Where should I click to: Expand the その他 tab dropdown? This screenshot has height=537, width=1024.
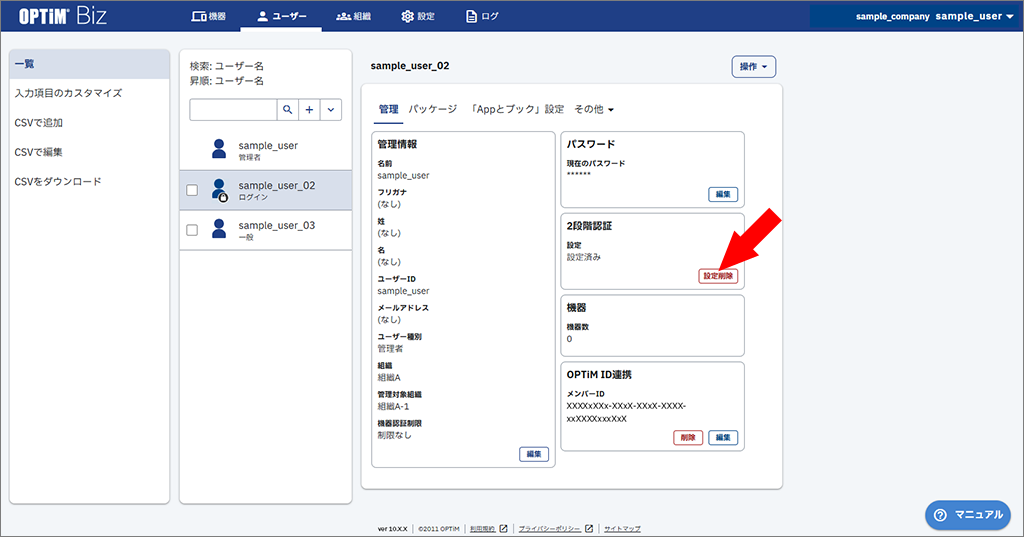(594, 109)
